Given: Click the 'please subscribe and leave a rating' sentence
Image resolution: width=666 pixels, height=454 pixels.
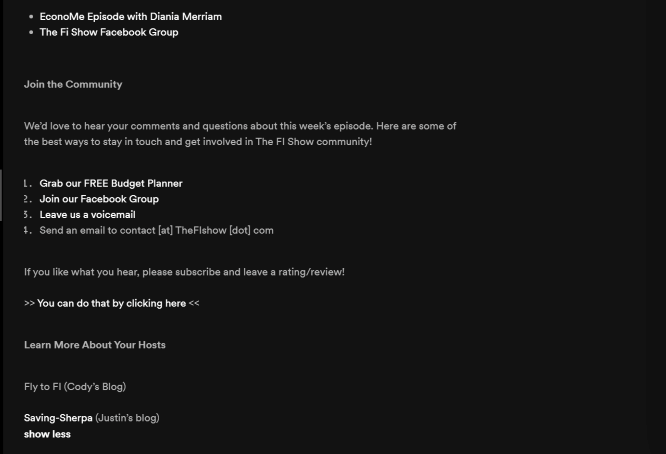Looking at the screenshot, I should (243, 272).
